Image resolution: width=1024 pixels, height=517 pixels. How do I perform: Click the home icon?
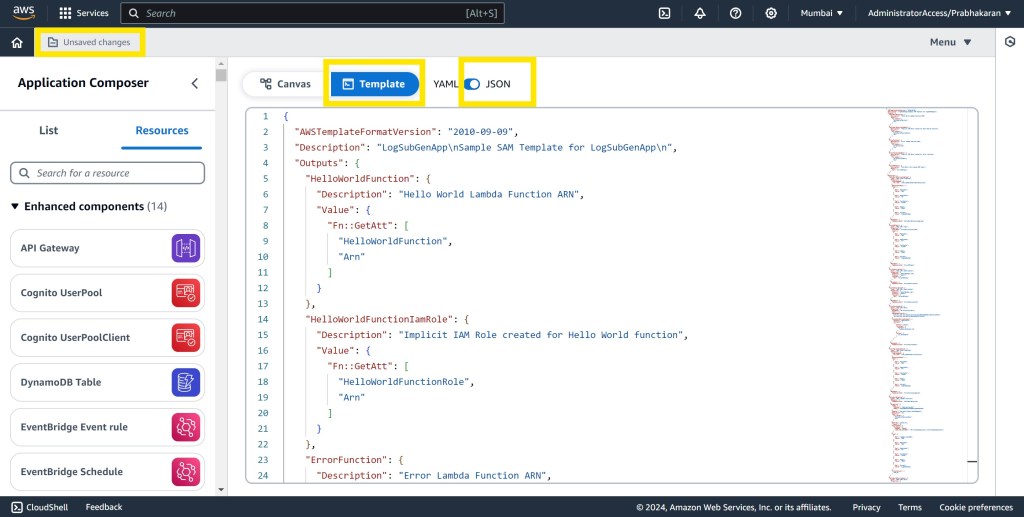click(x=17, y=43)
